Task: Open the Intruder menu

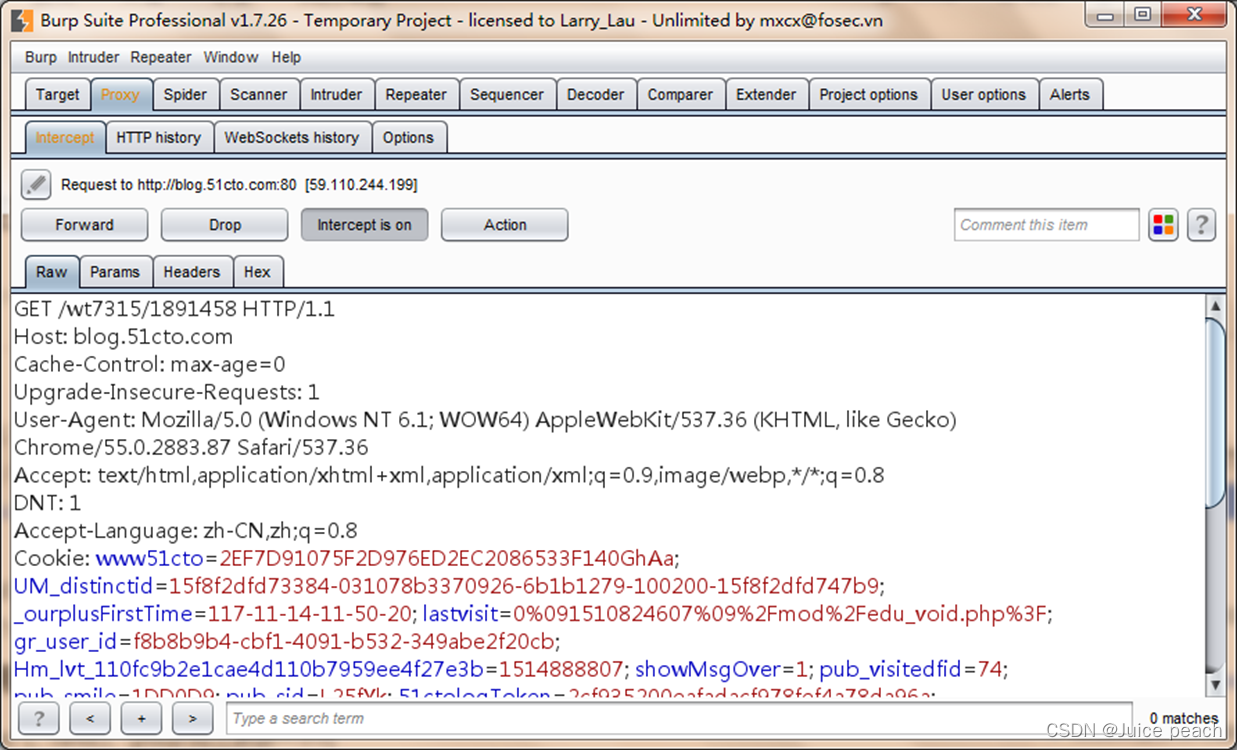Action: coord(93,57)
